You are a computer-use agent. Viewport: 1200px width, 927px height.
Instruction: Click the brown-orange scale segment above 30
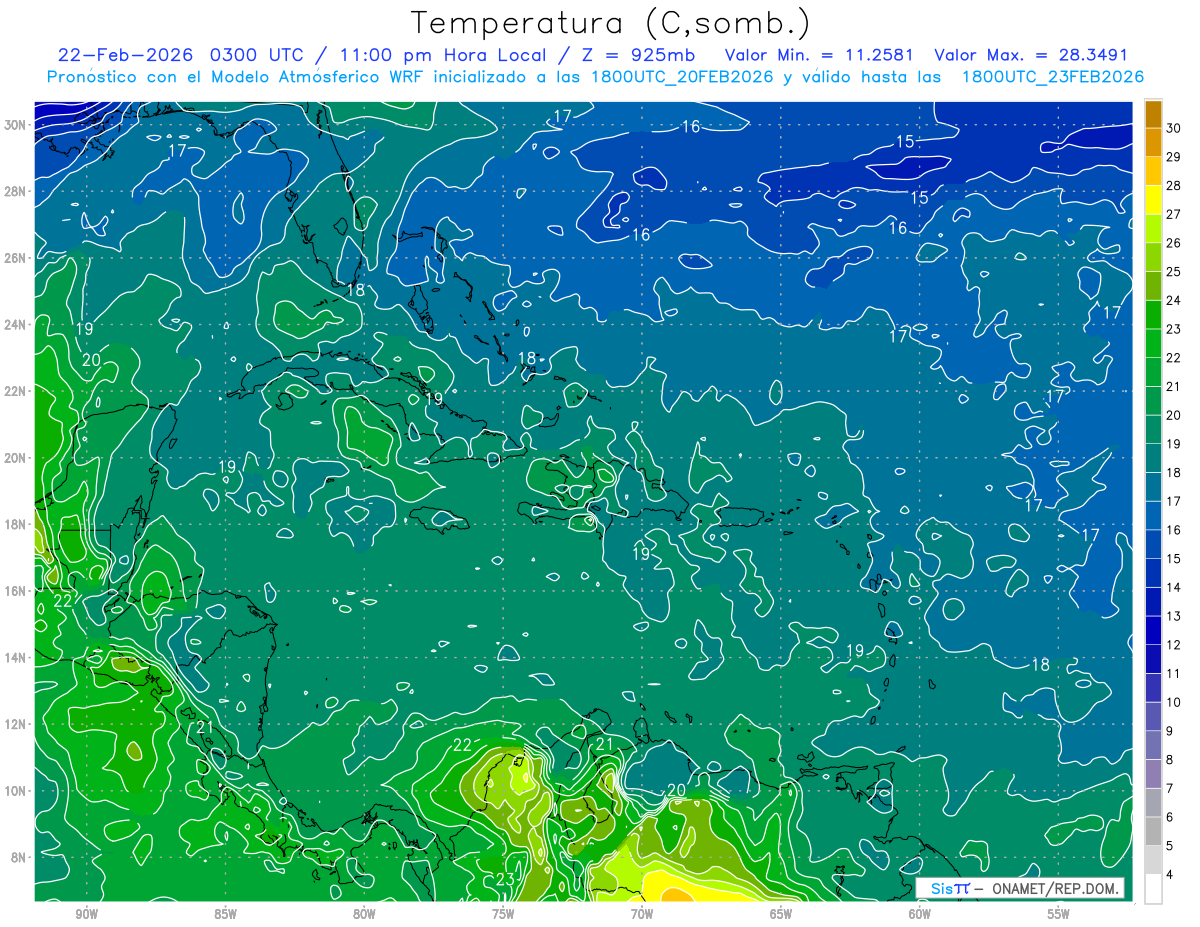[1154, 114]
